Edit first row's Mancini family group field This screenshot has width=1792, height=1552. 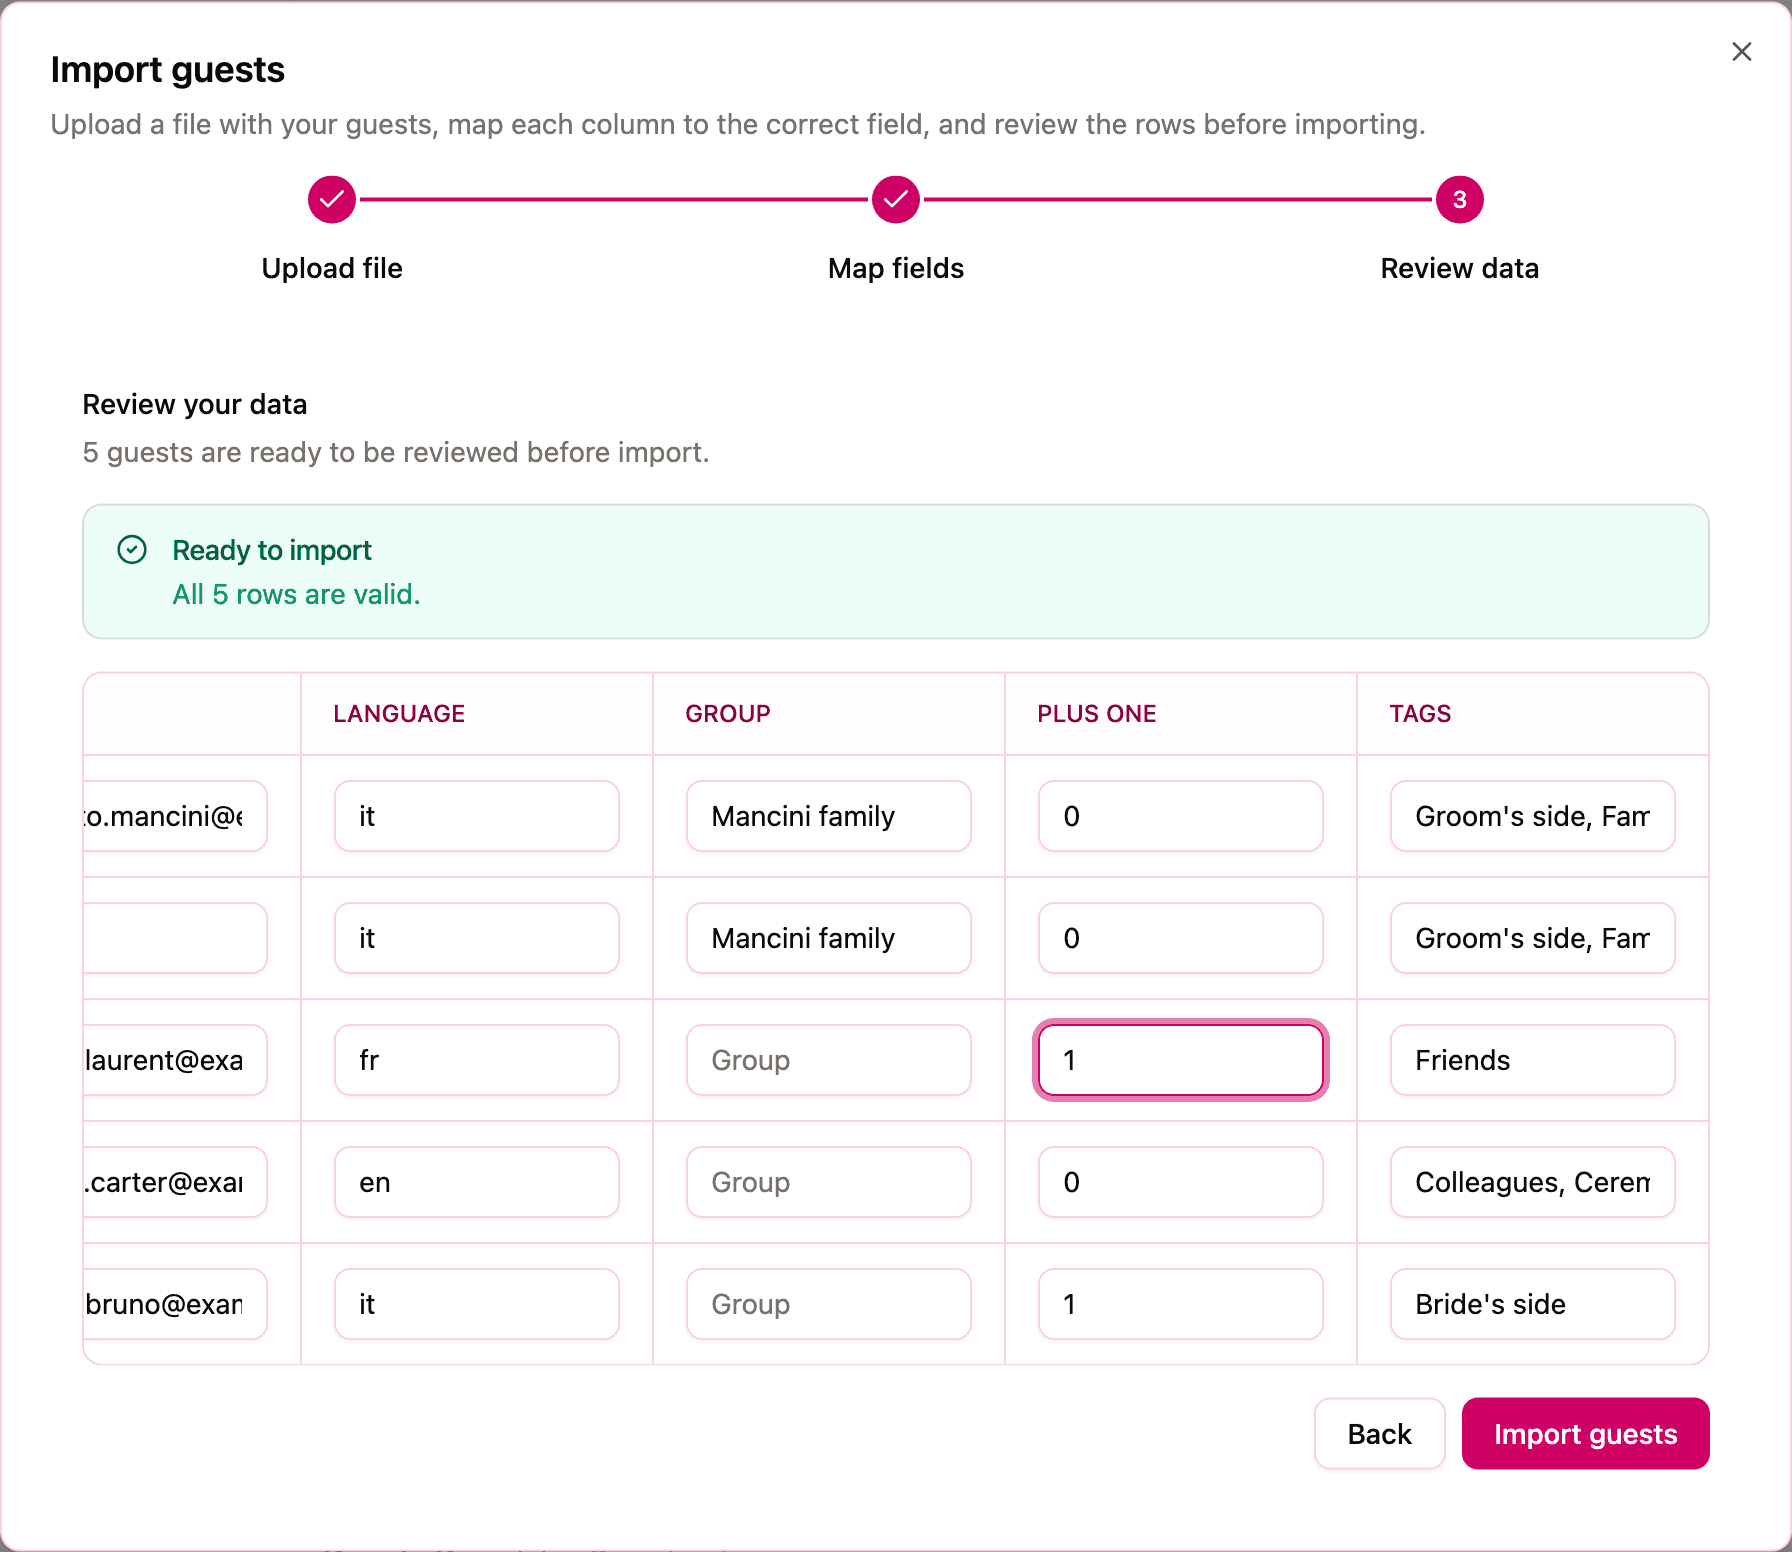point(829,816)
